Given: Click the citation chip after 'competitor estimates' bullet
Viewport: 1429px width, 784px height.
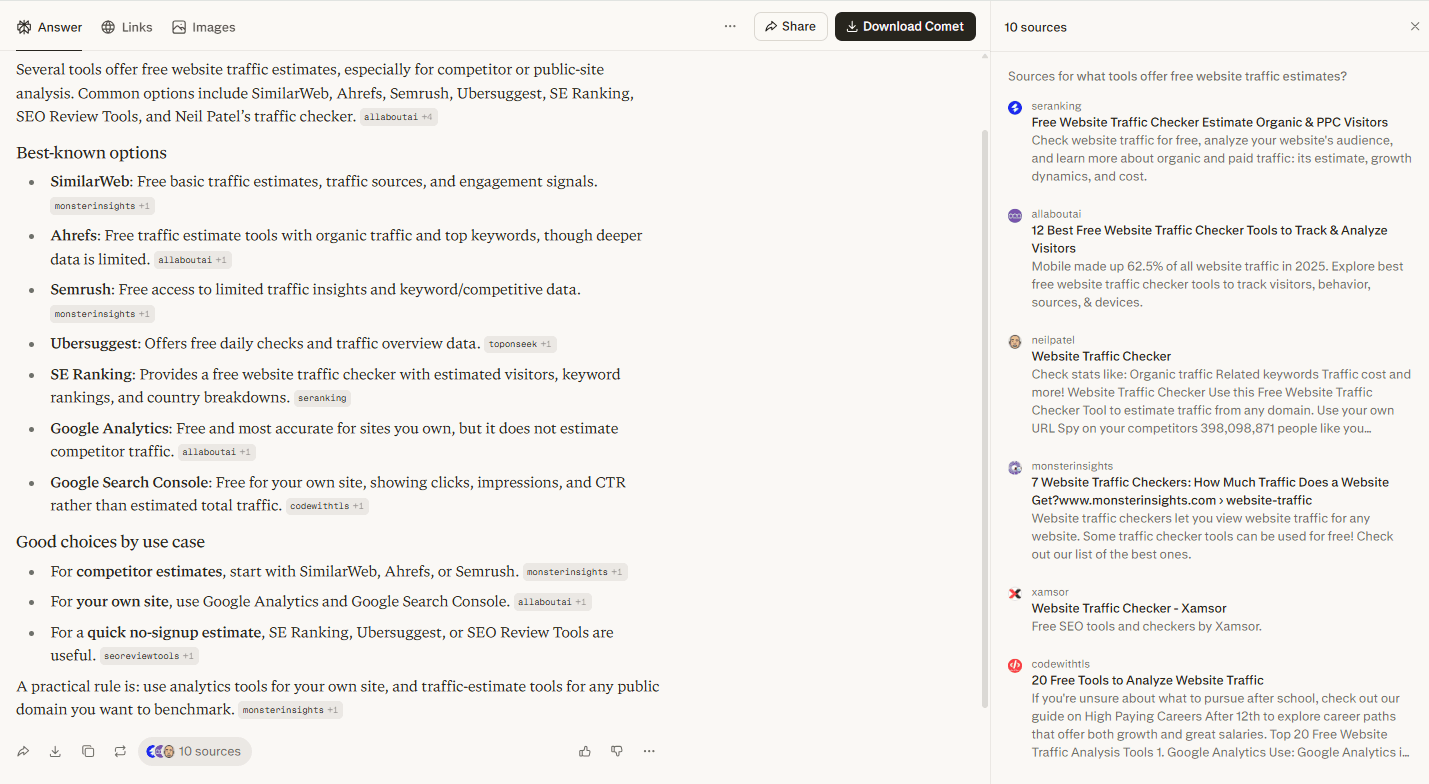Looking at the screenshot, I should 575,572.
